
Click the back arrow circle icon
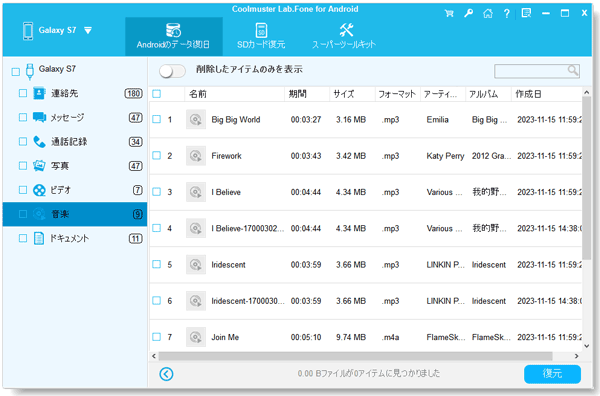pyautogui.click(x=166, y=374)
